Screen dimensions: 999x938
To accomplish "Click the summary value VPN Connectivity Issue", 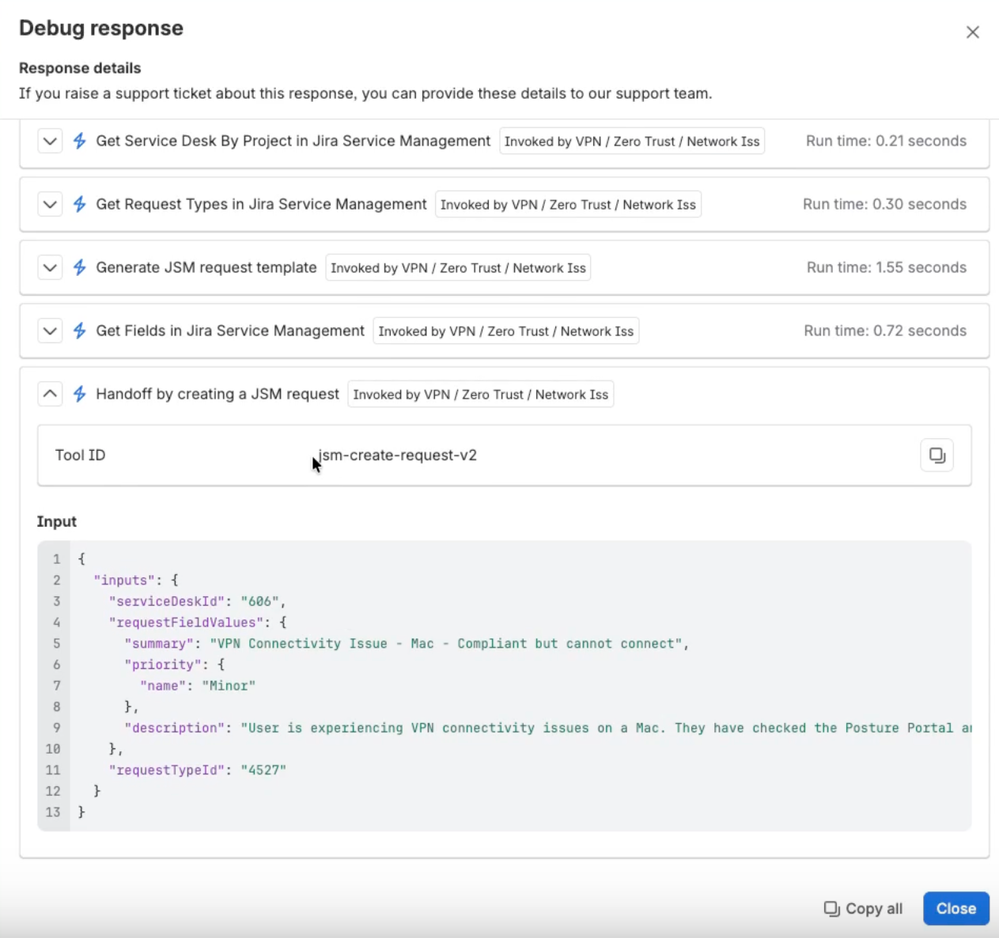I will click(446, 643).
